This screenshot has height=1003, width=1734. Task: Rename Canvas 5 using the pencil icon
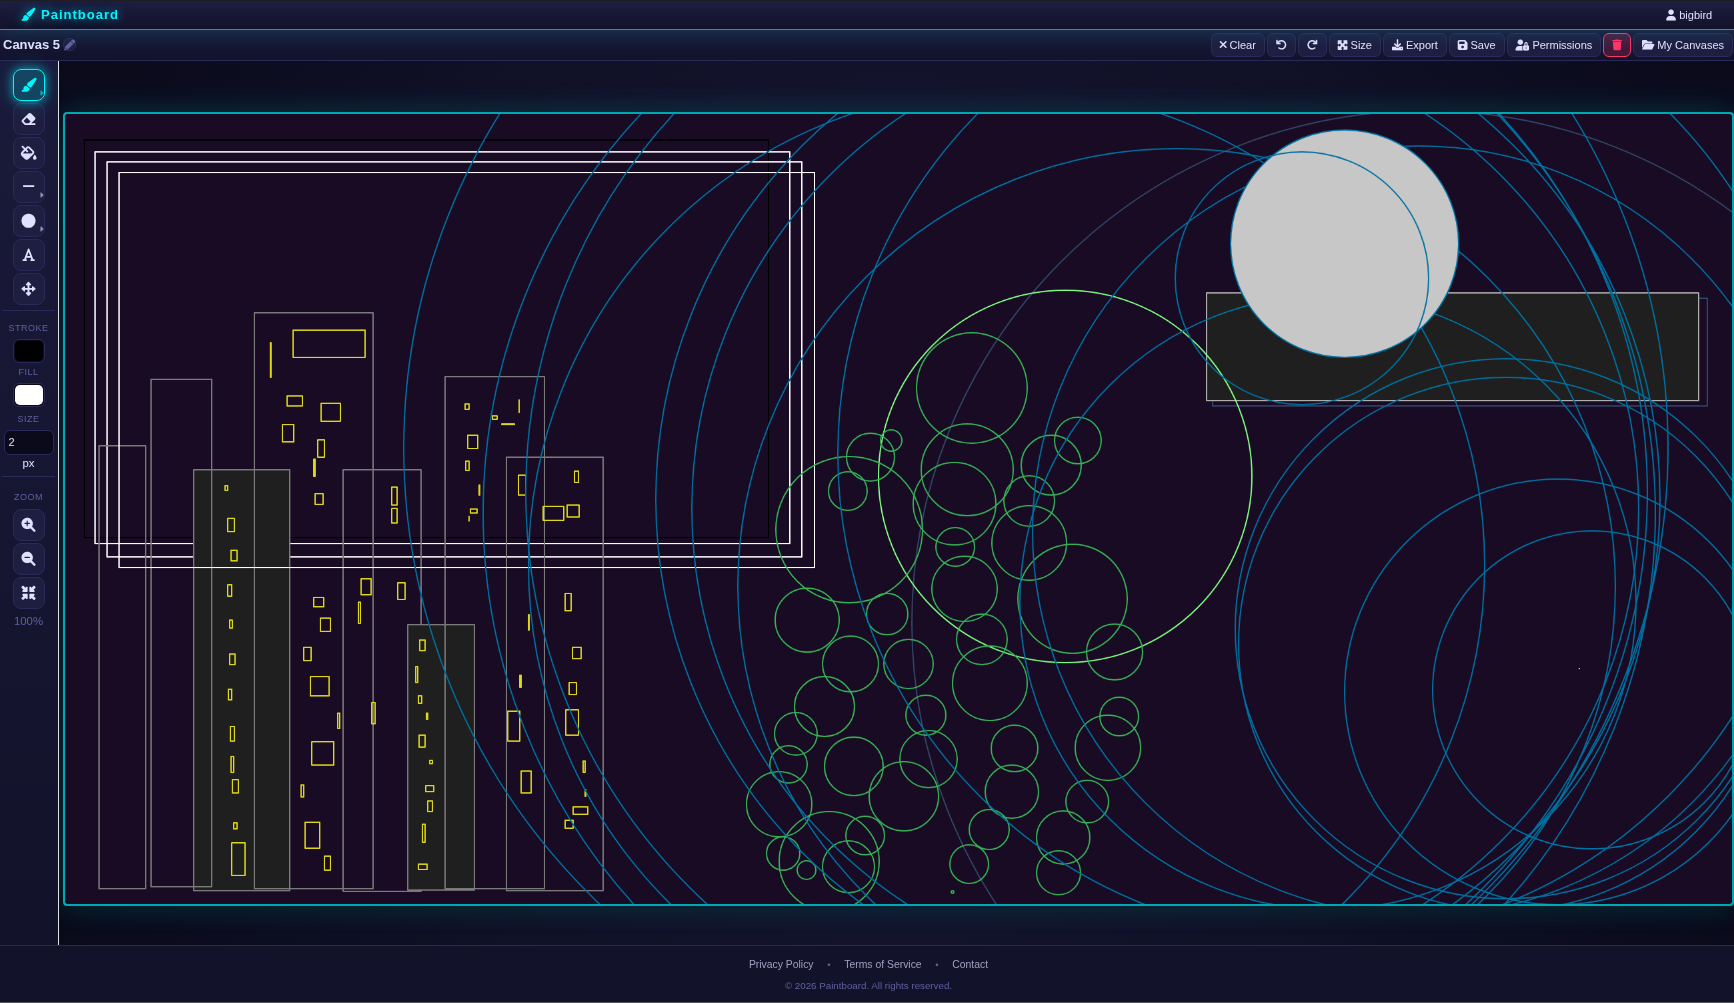tap(69, 45)
